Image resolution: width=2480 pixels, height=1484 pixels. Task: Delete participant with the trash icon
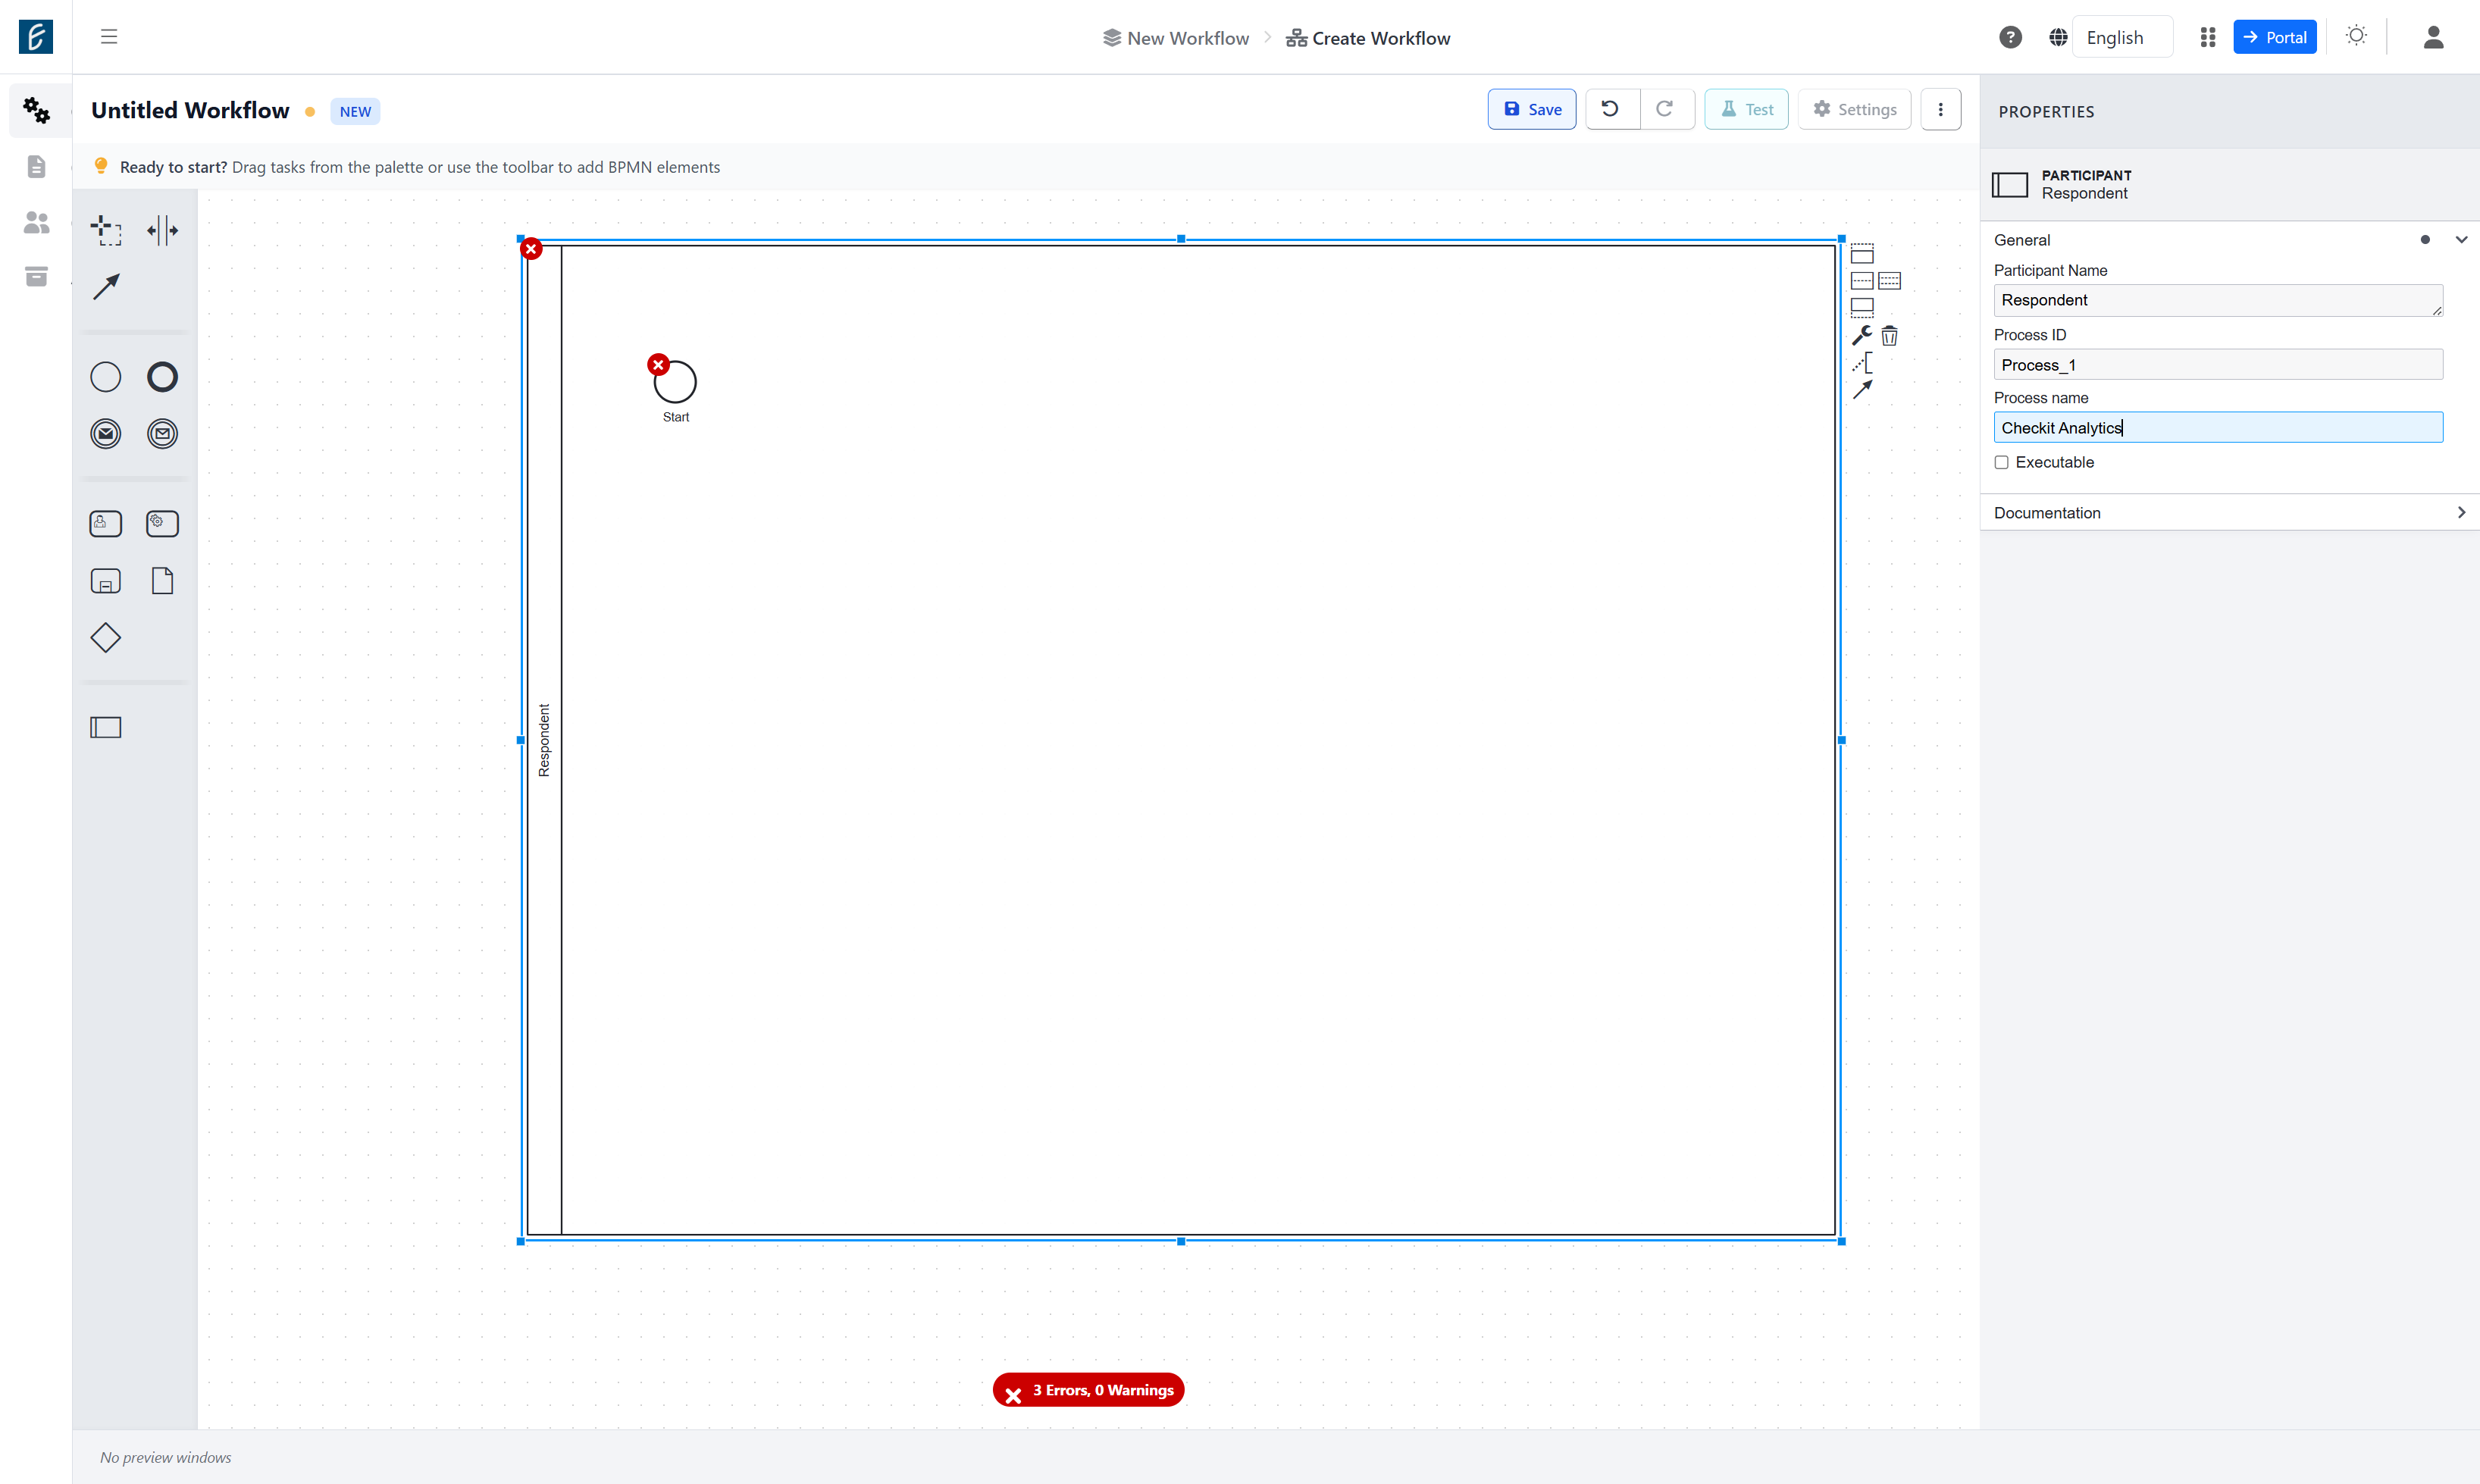point(1889,335)
